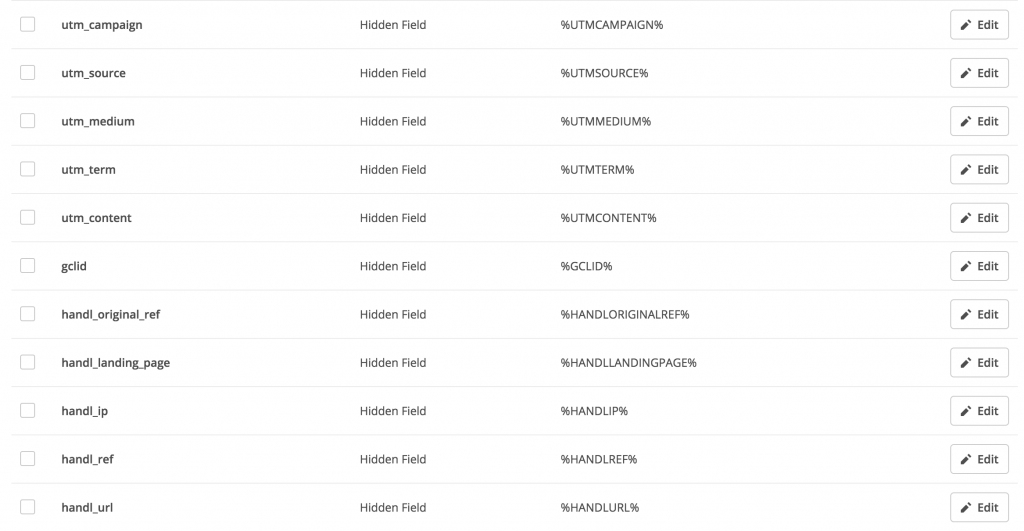This screenshot has width=1024, height=531.
Task: Click the Hidden Field type for handl_ip
Action: (x=393, y=411)
